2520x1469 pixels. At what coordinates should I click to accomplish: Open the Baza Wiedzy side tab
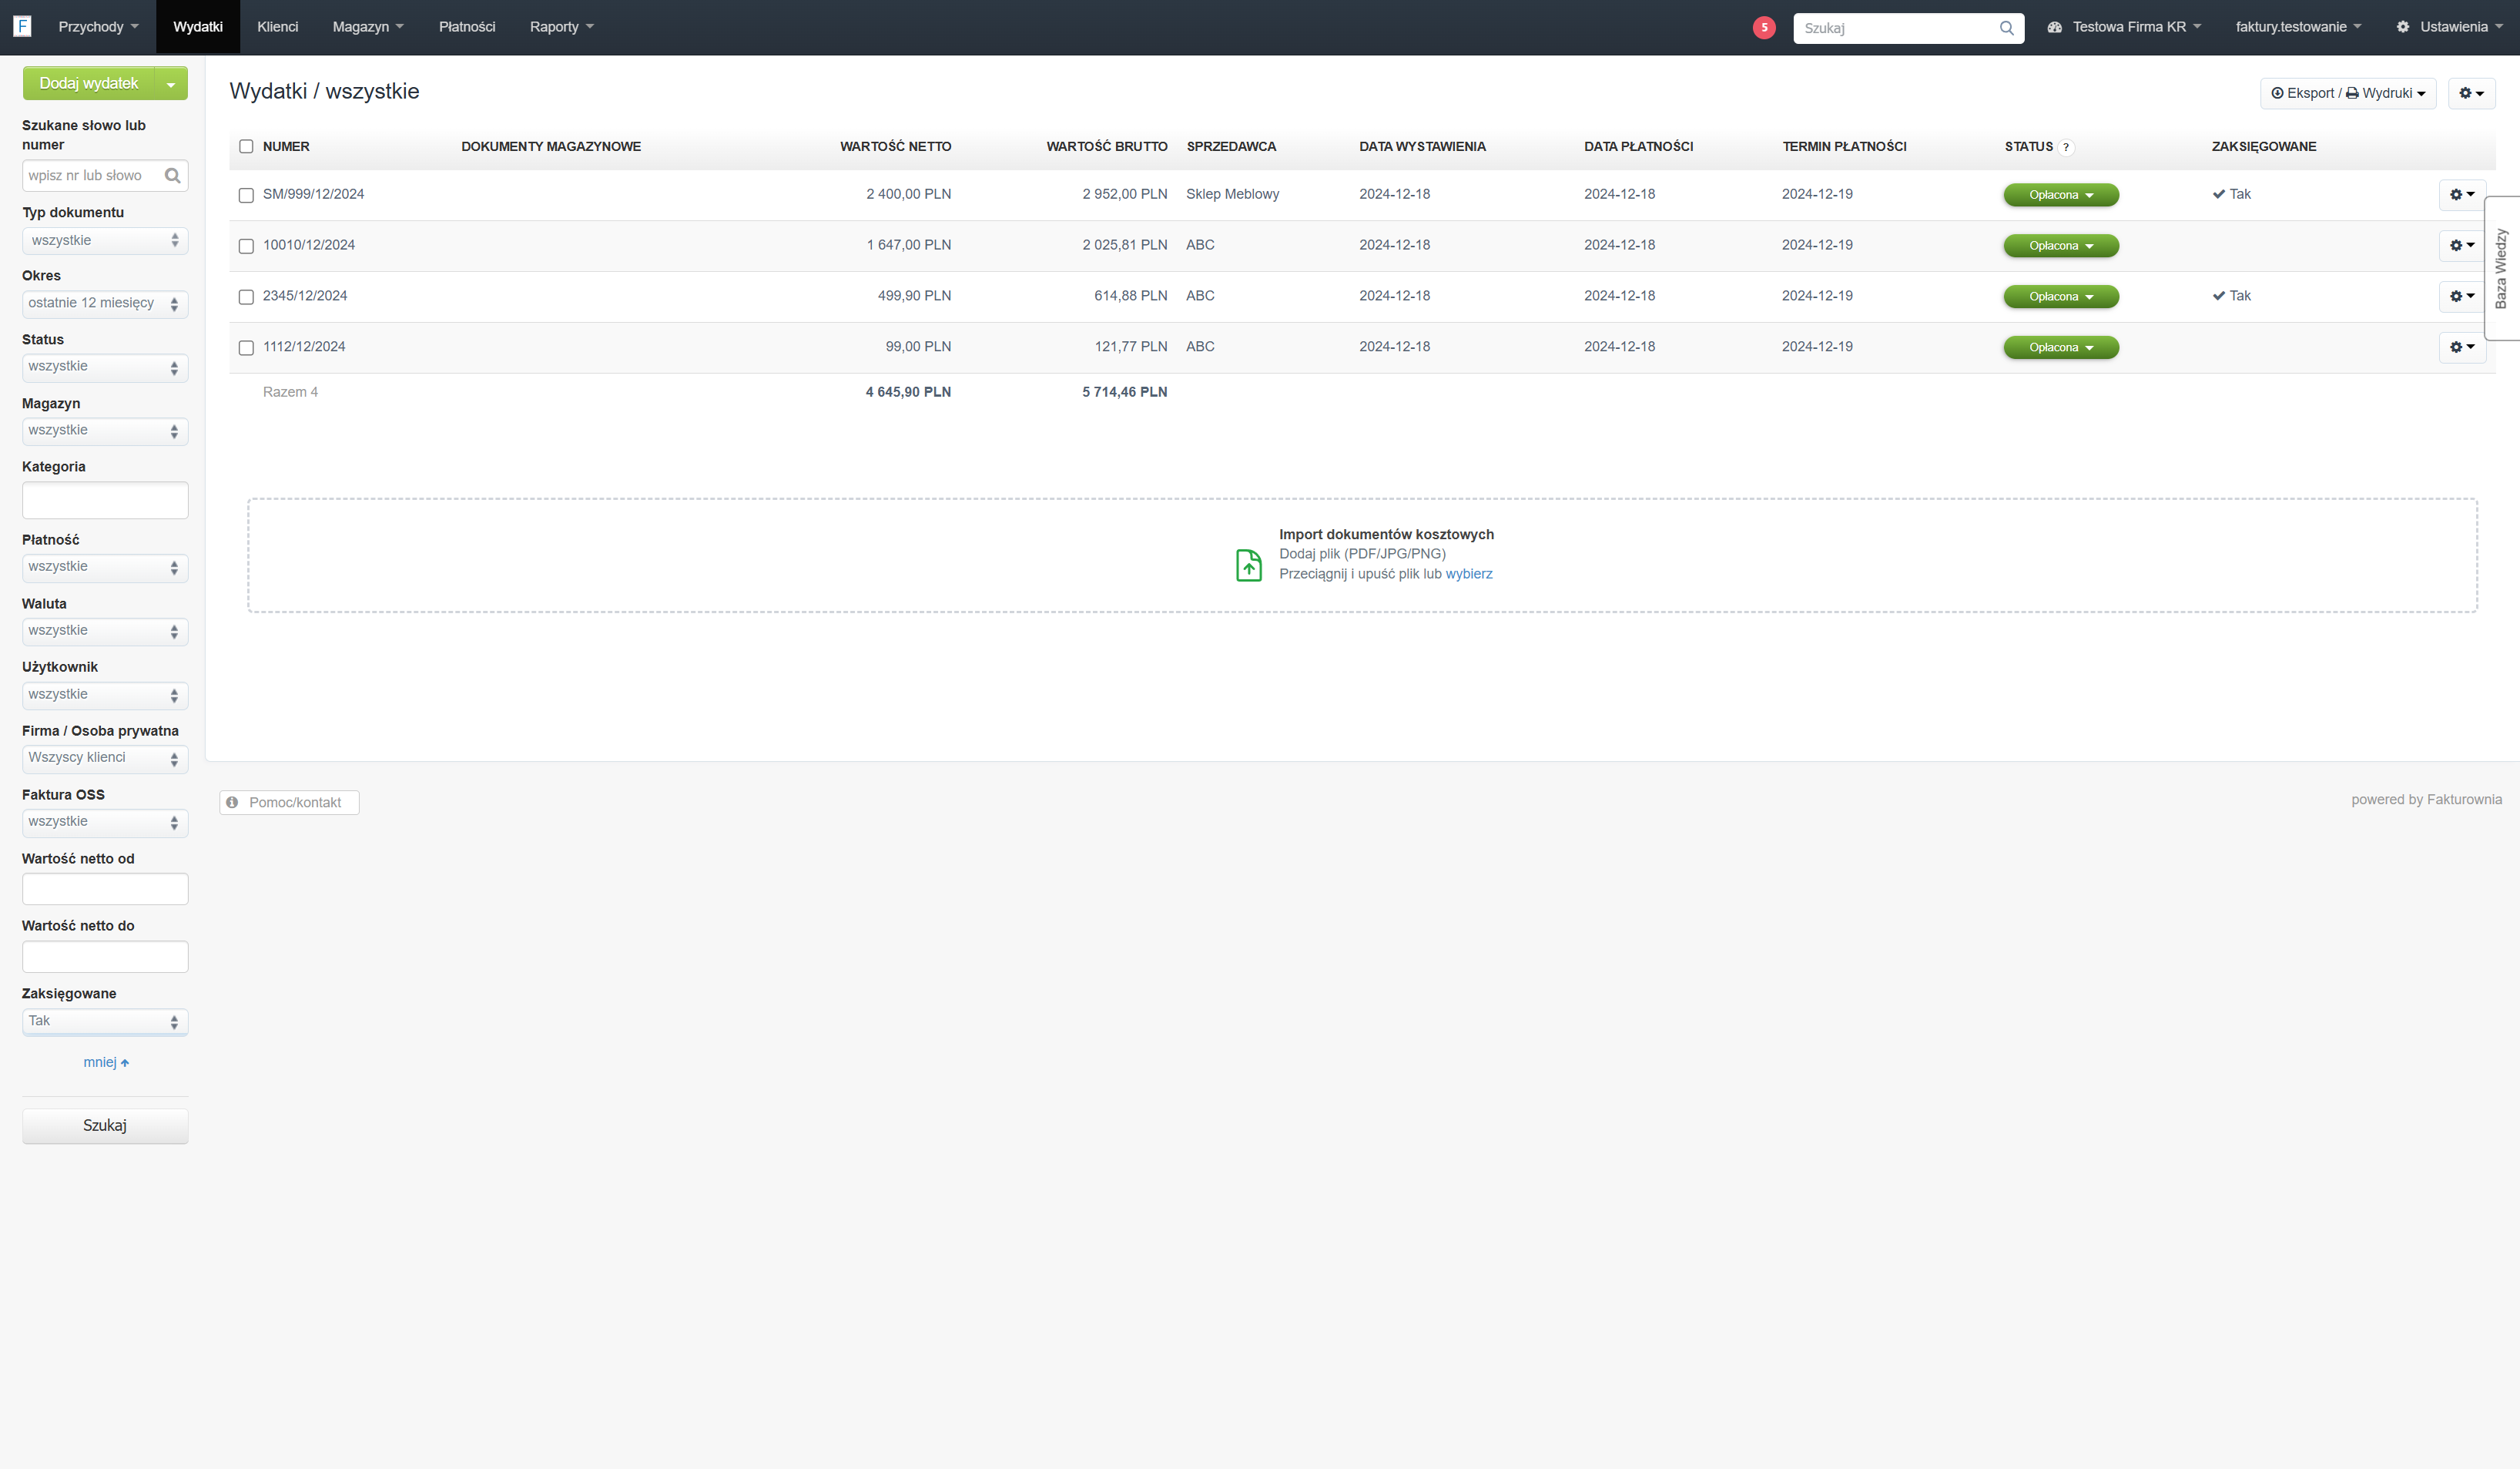2501,268
